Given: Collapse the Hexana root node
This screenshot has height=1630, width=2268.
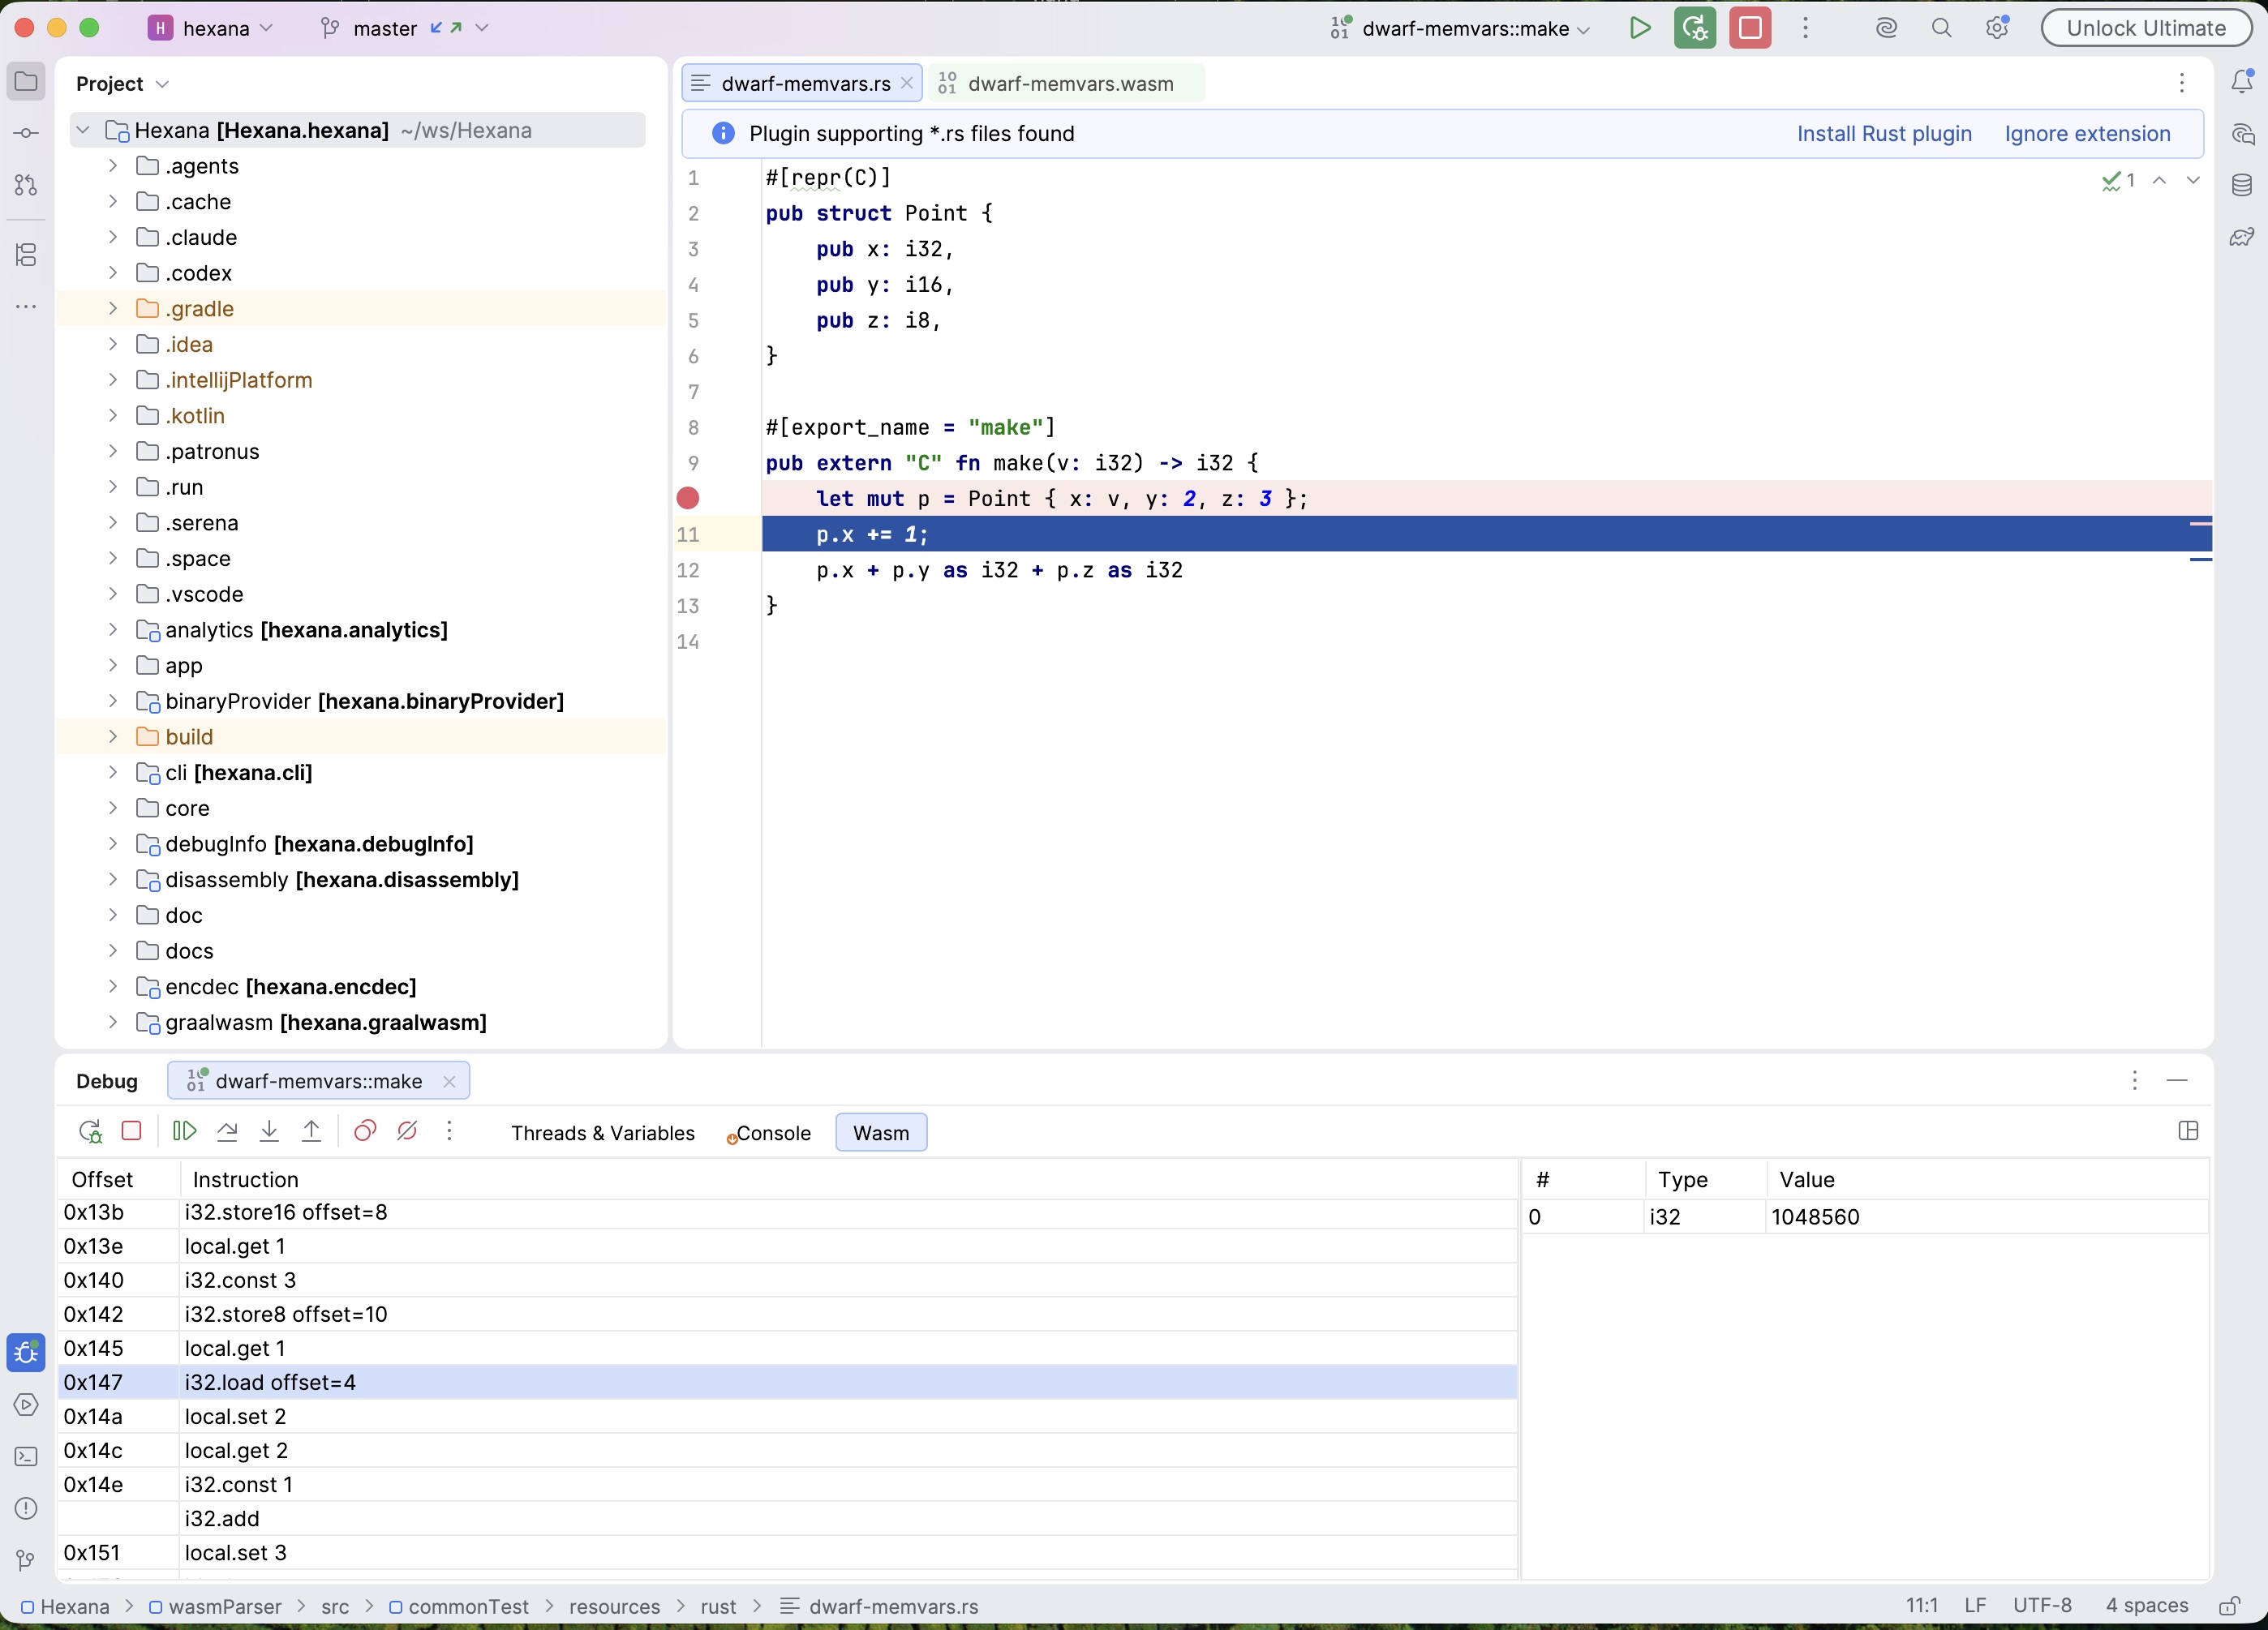Looking at the screenshot, I should [83, 130].
